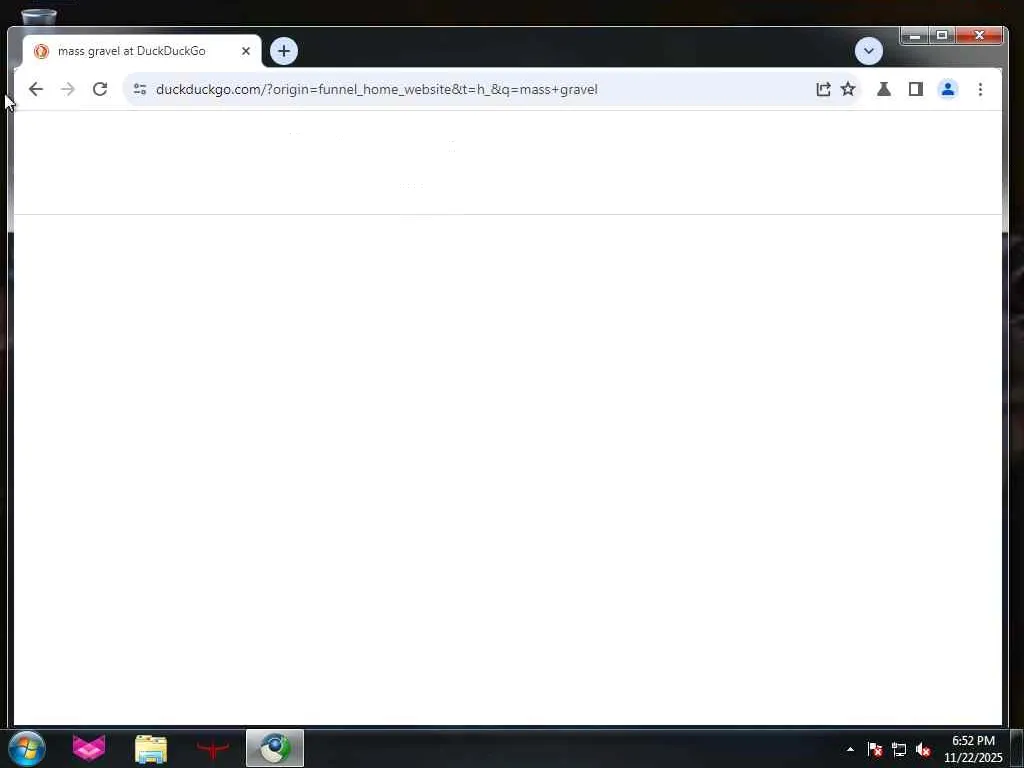Open Action Center flag icon
This screenshot has height=768, width=1024.
click(875, 749)
